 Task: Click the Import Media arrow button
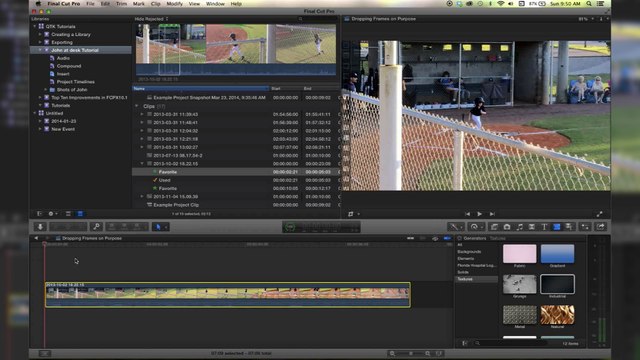(40, 227)
